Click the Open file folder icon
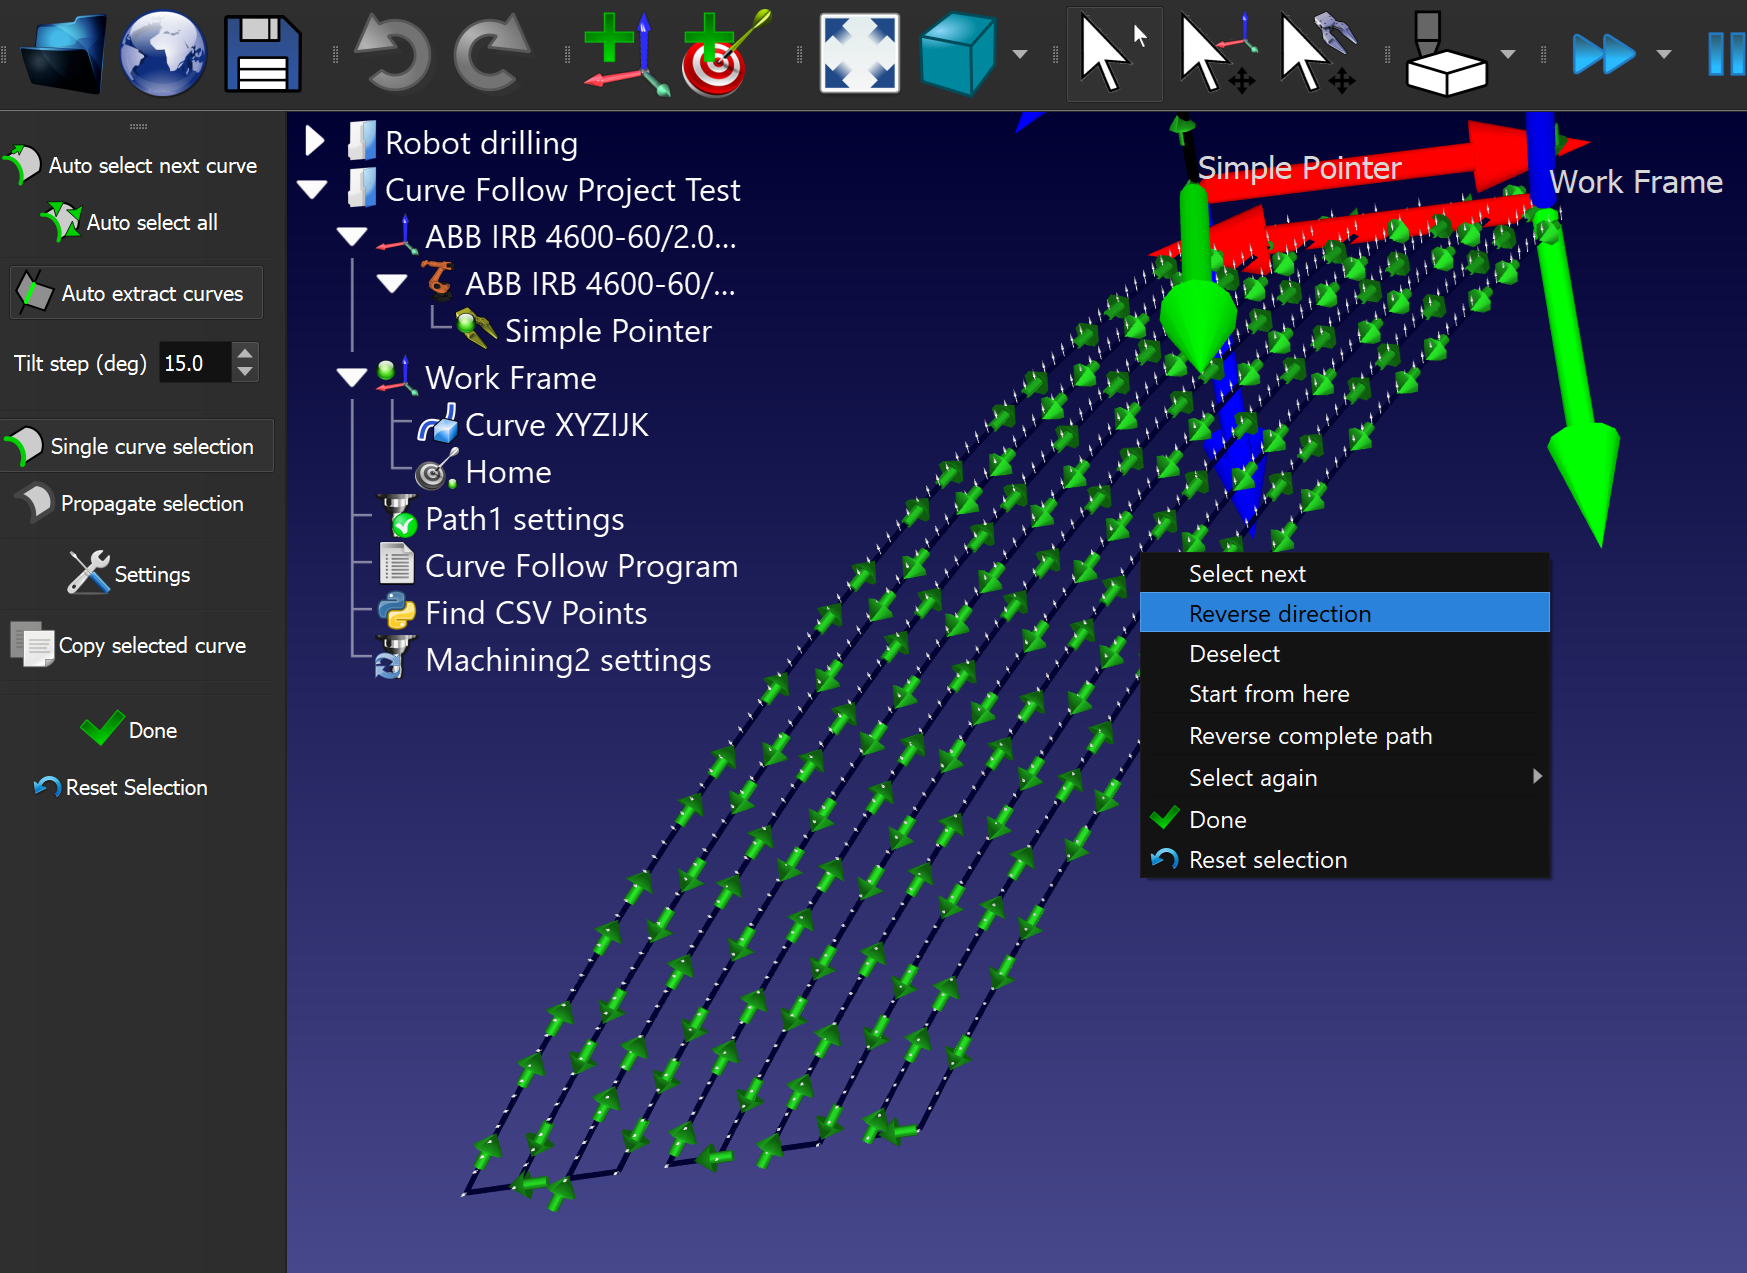 63,54
